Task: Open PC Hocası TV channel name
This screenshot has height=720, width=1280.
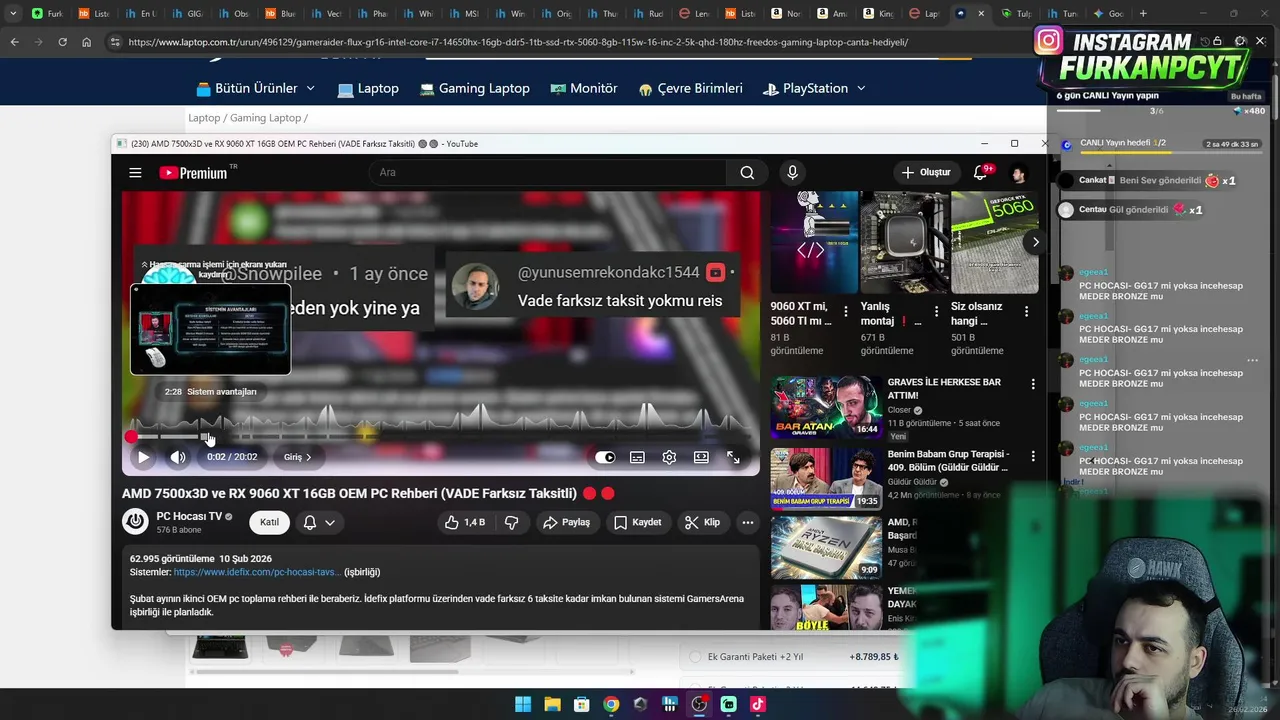Action: tap(189, 516)
